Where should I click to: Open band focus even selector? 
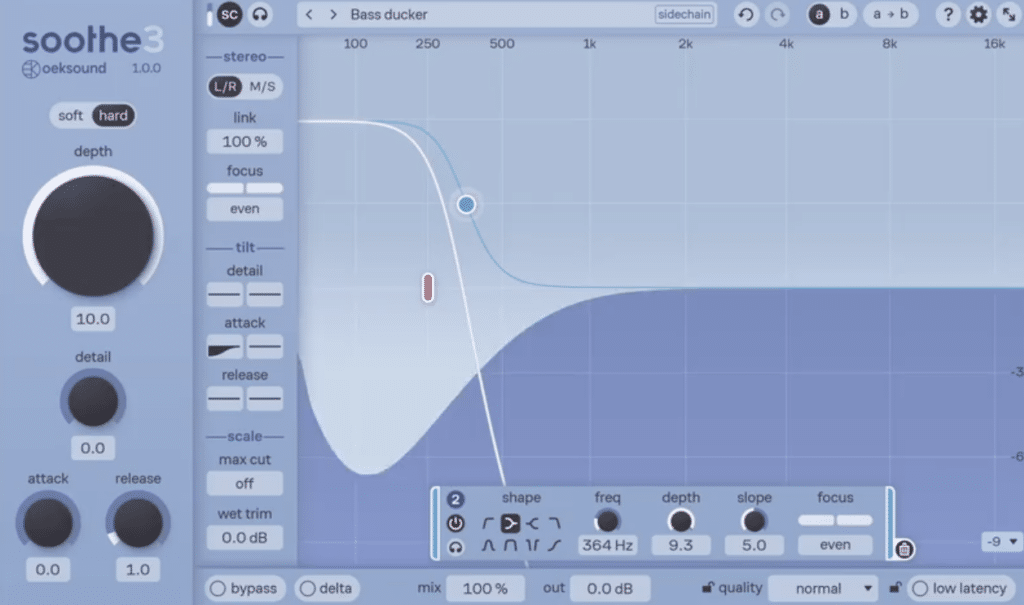click(835, 545)
